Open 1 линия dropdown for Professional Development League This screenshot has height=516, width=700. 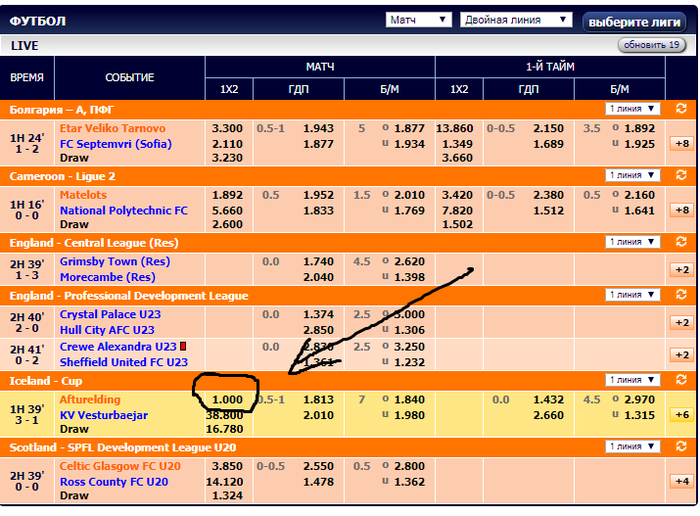632,295
